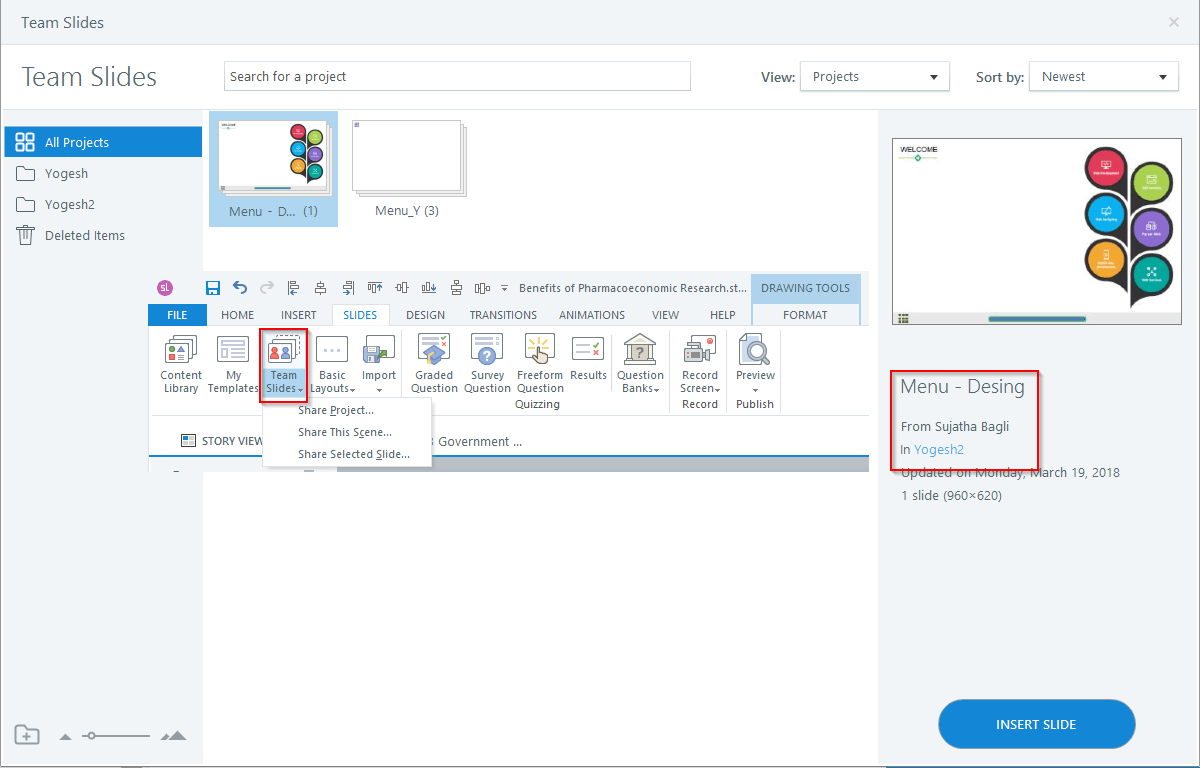This screenshot has height=768, width=1200.
Task: Open the Sort by dropdown set to Newest
Action: [1105, 76]
